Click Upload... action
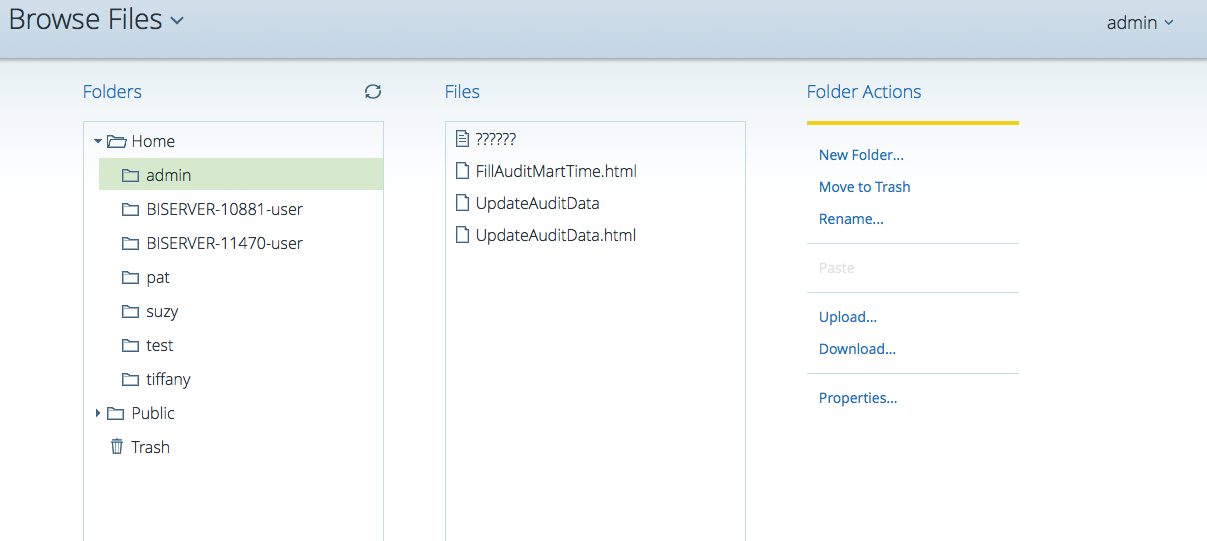Viewport: 1207px width, 541px height. click(x=848, y=317)
